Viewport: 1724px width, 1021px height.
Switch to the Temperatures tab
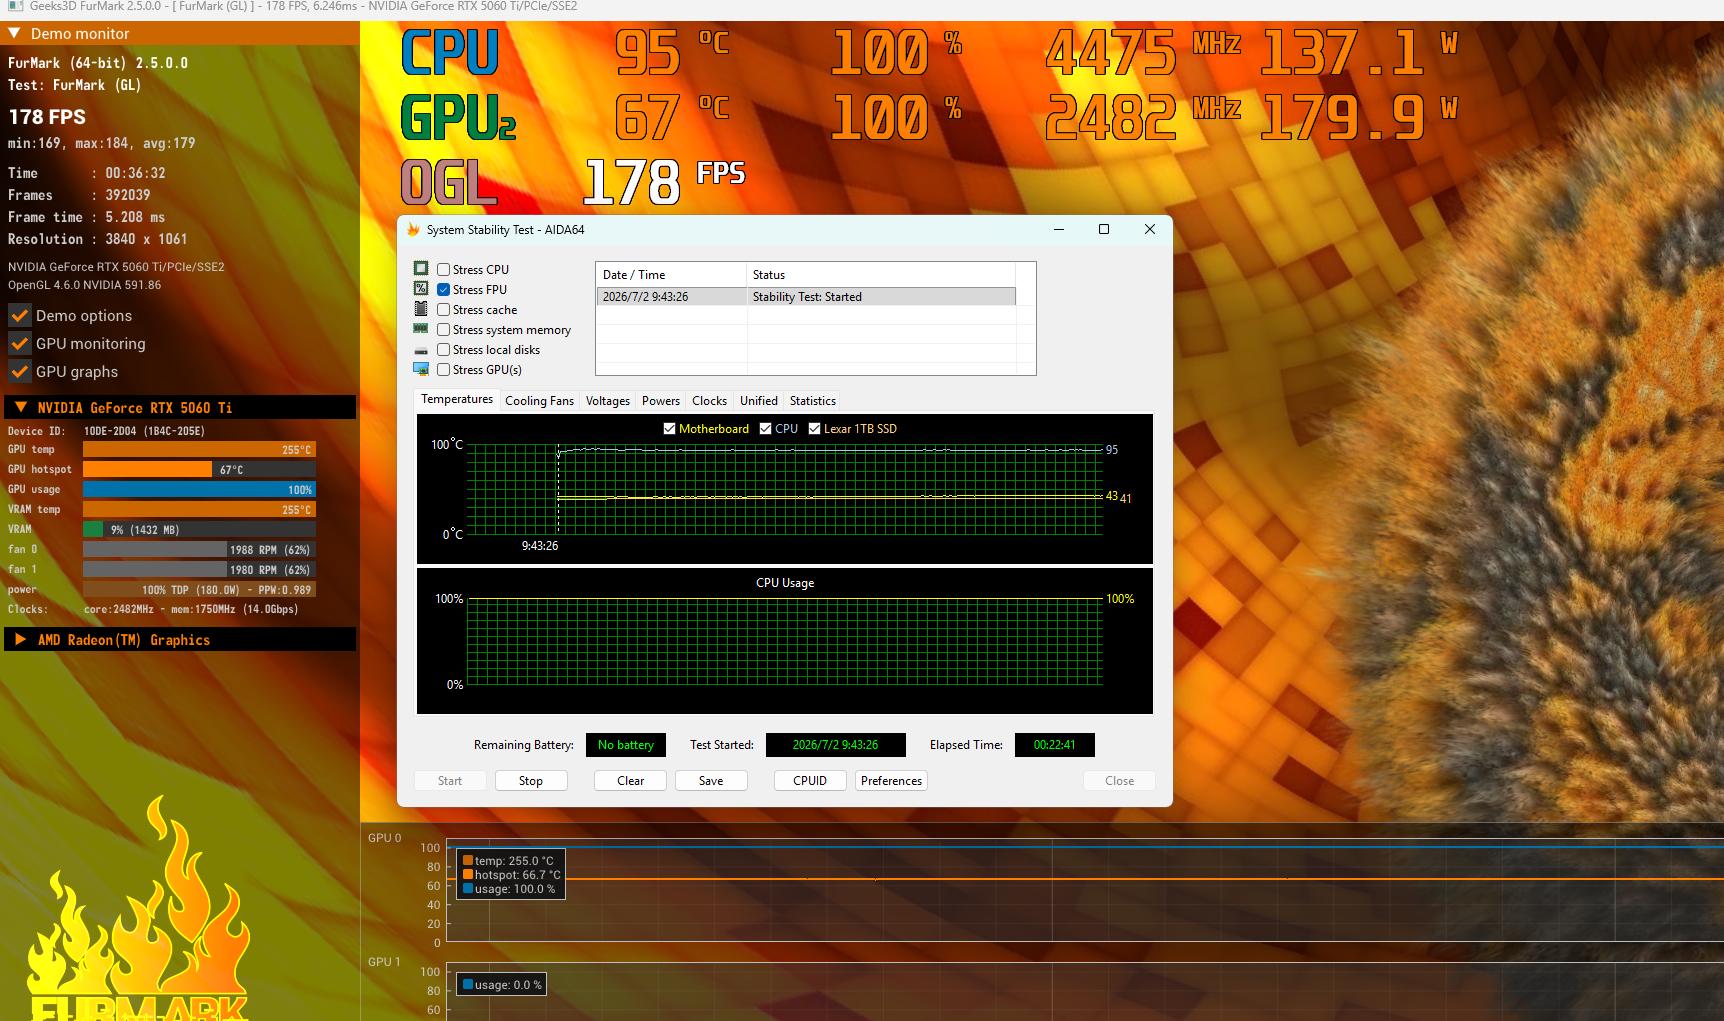coord(457,399)
